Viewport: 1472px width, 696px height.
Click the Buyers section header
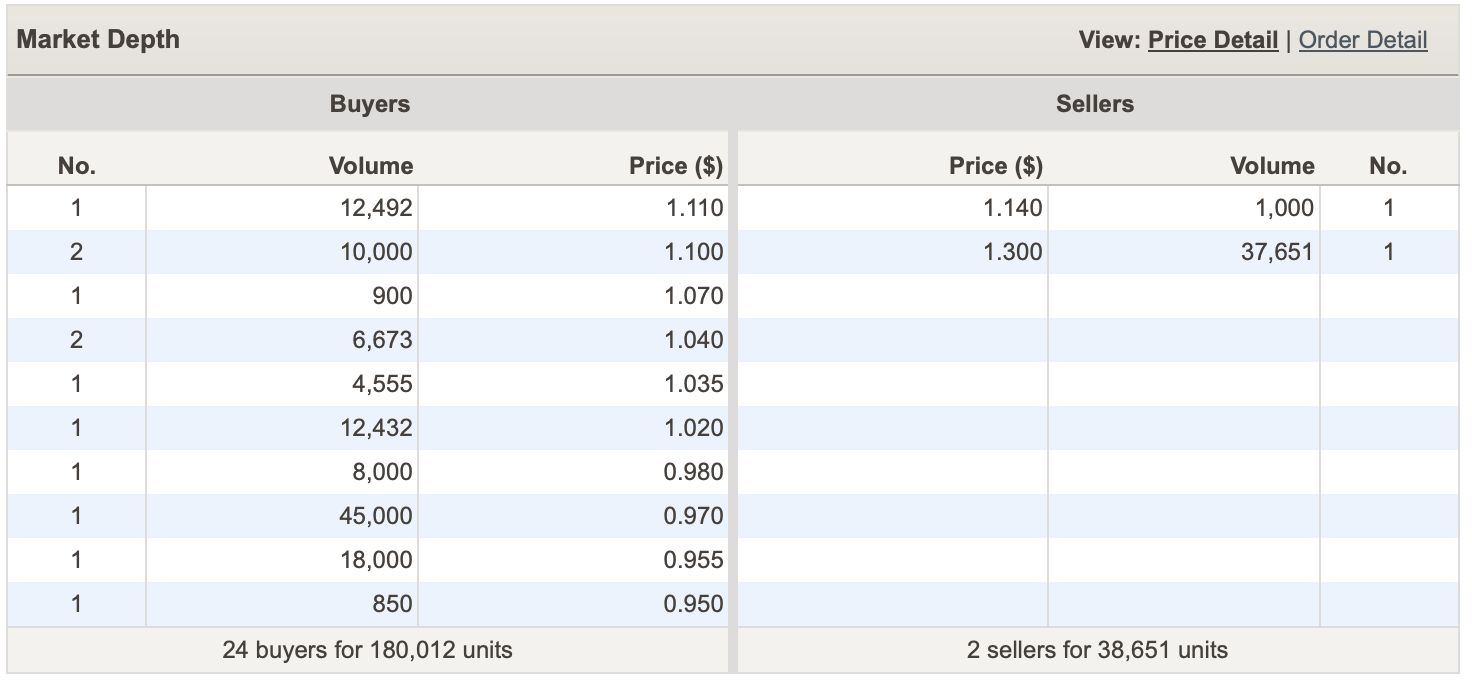pyautogui.click(x=369, y=104)
